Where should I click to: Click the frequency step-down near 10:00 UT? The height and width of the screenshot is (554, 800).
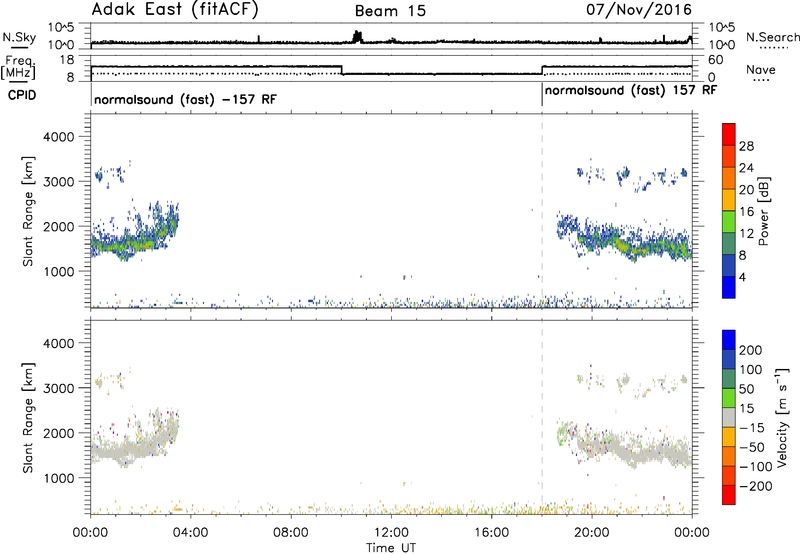pos(341,70)
